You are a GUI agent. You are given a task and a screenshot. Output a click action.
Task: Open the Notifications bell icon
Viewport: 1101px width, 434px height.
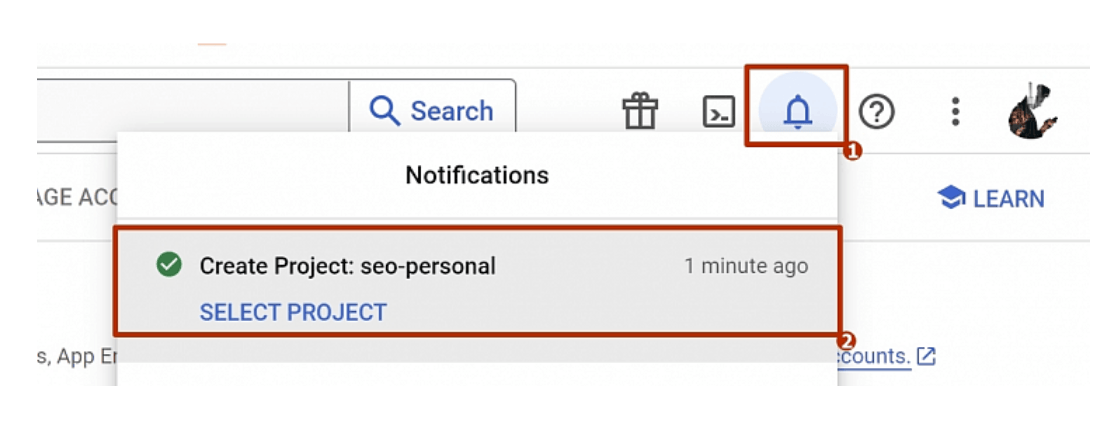coord(797,111)
